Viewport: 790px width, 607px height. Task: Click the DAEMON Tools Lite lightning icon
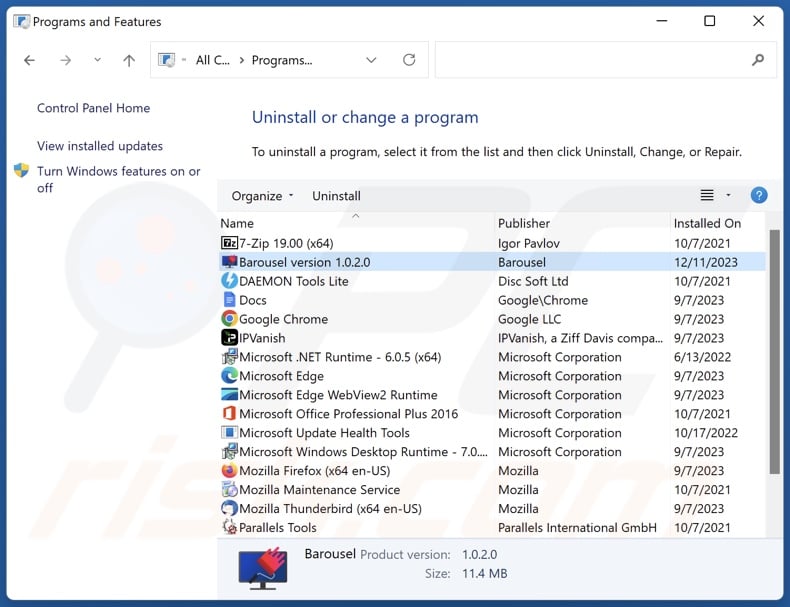229,281
